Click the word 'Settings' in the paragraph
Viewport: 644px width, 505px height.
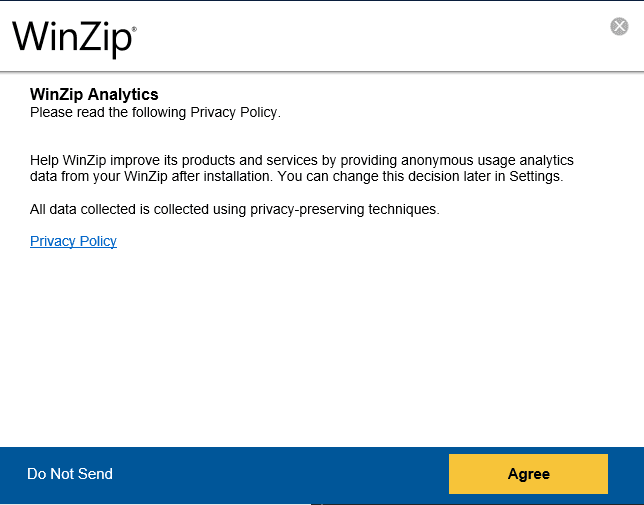click(x=535, y=177)
